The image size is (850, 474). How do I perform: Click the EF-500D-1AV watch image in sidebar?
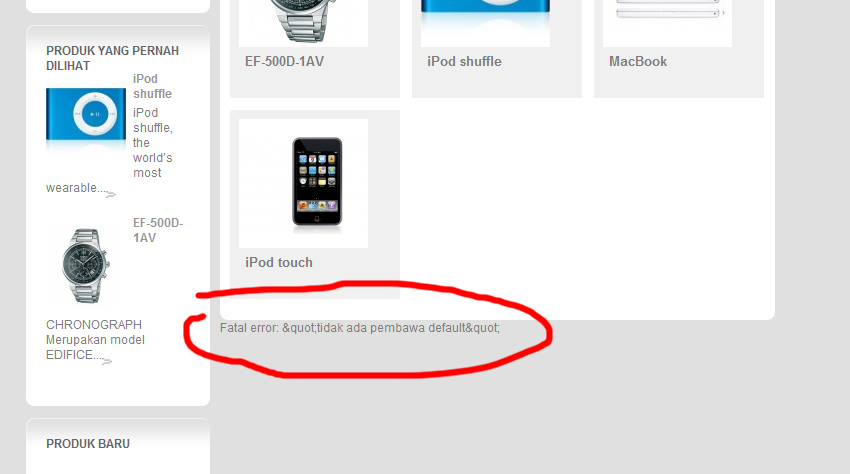[x=86, y=266]
